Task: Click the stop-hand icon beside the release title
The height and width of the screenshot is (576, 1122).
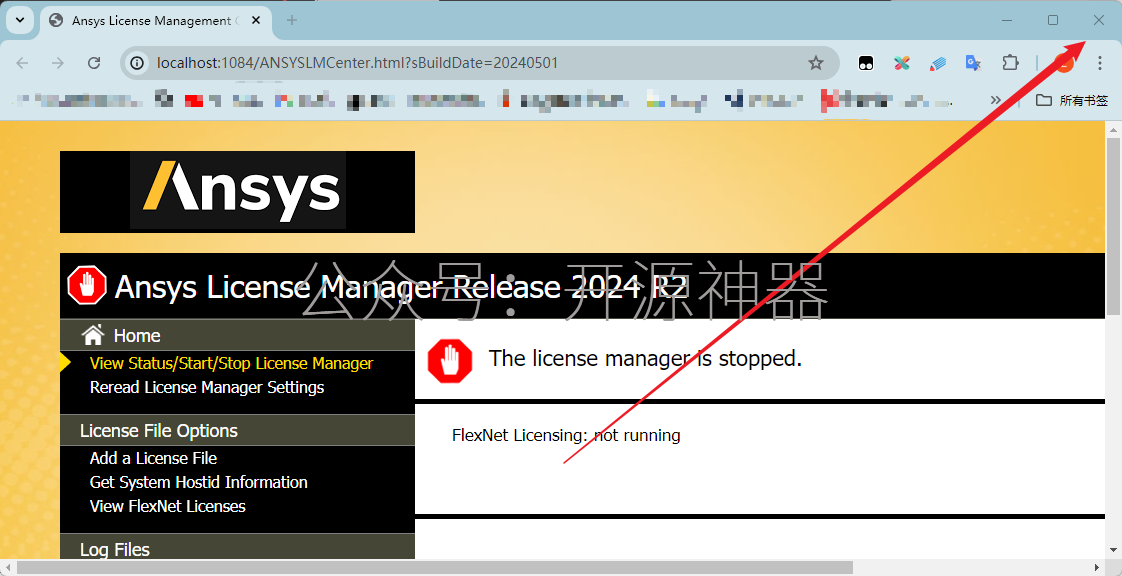Action: click(87, 285)
